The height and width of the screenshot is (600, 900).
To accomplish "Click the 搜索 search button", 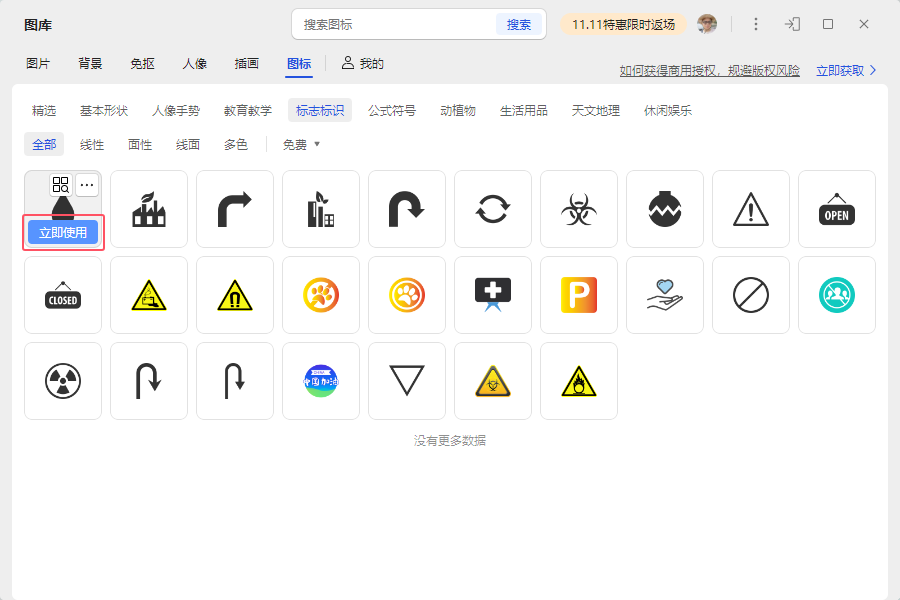I will [519, 25].
